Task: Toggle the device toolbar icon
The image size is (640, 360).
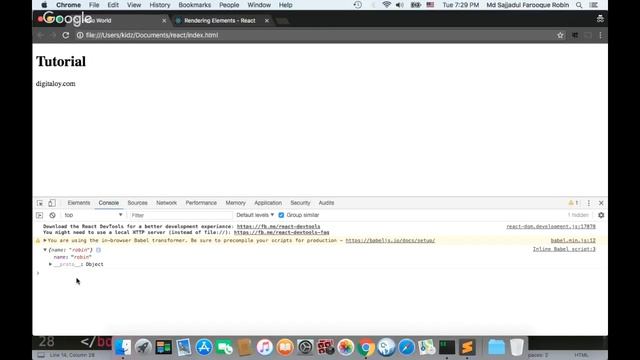Action: [x=52, y=203]
